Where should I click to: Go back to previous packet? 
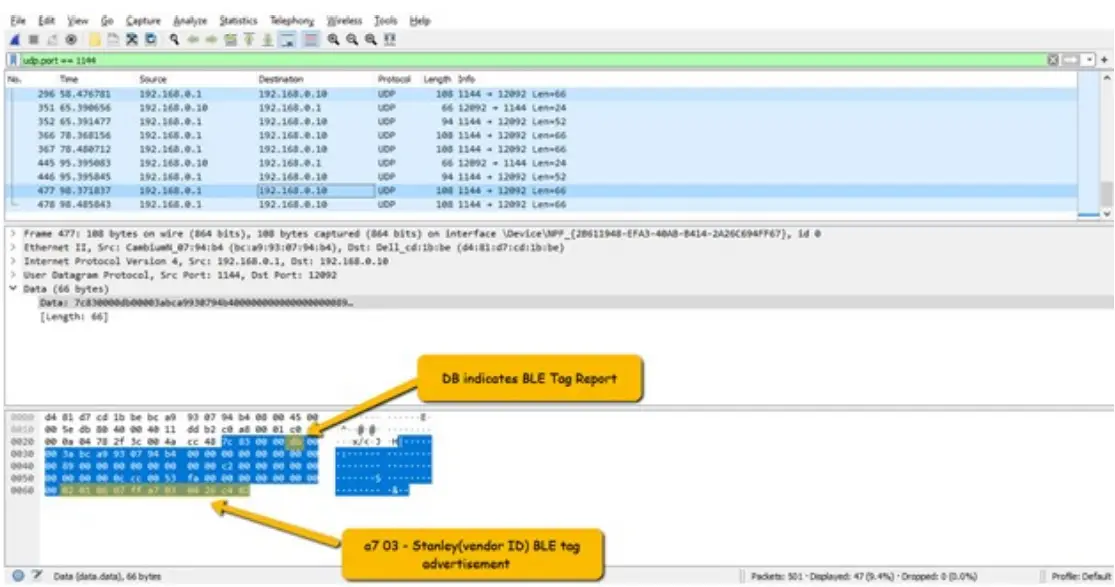point(193,40)
